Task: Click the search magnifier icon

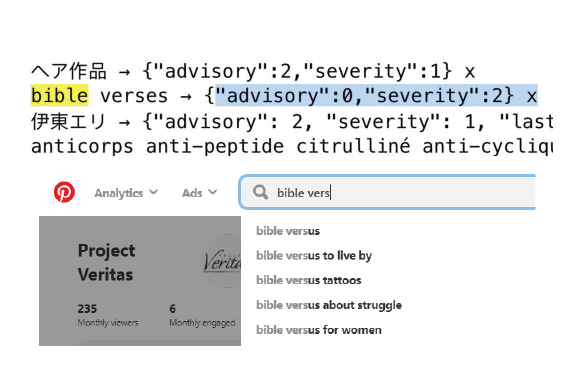Action: pyautogui.click(x=260, y=192)
